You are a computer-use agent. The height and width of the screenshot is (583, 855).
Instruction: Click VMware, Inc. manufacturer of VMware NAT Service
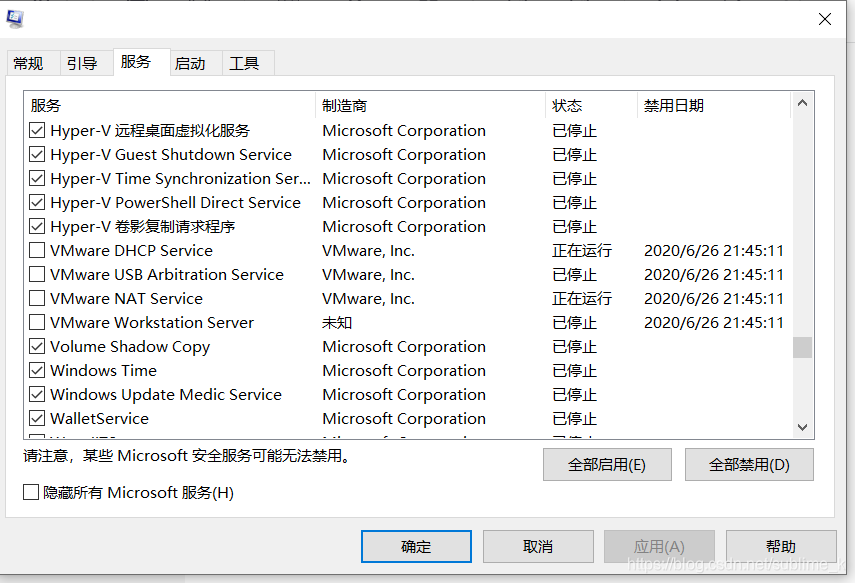coord(369,298)
